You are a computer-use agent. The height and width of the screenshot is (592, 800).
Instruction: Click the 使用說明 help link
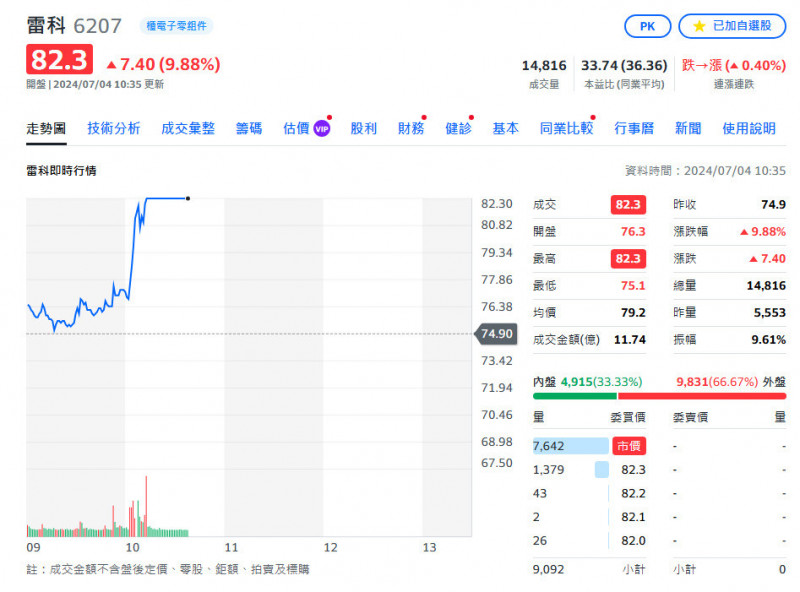click(x=748, y=129)
